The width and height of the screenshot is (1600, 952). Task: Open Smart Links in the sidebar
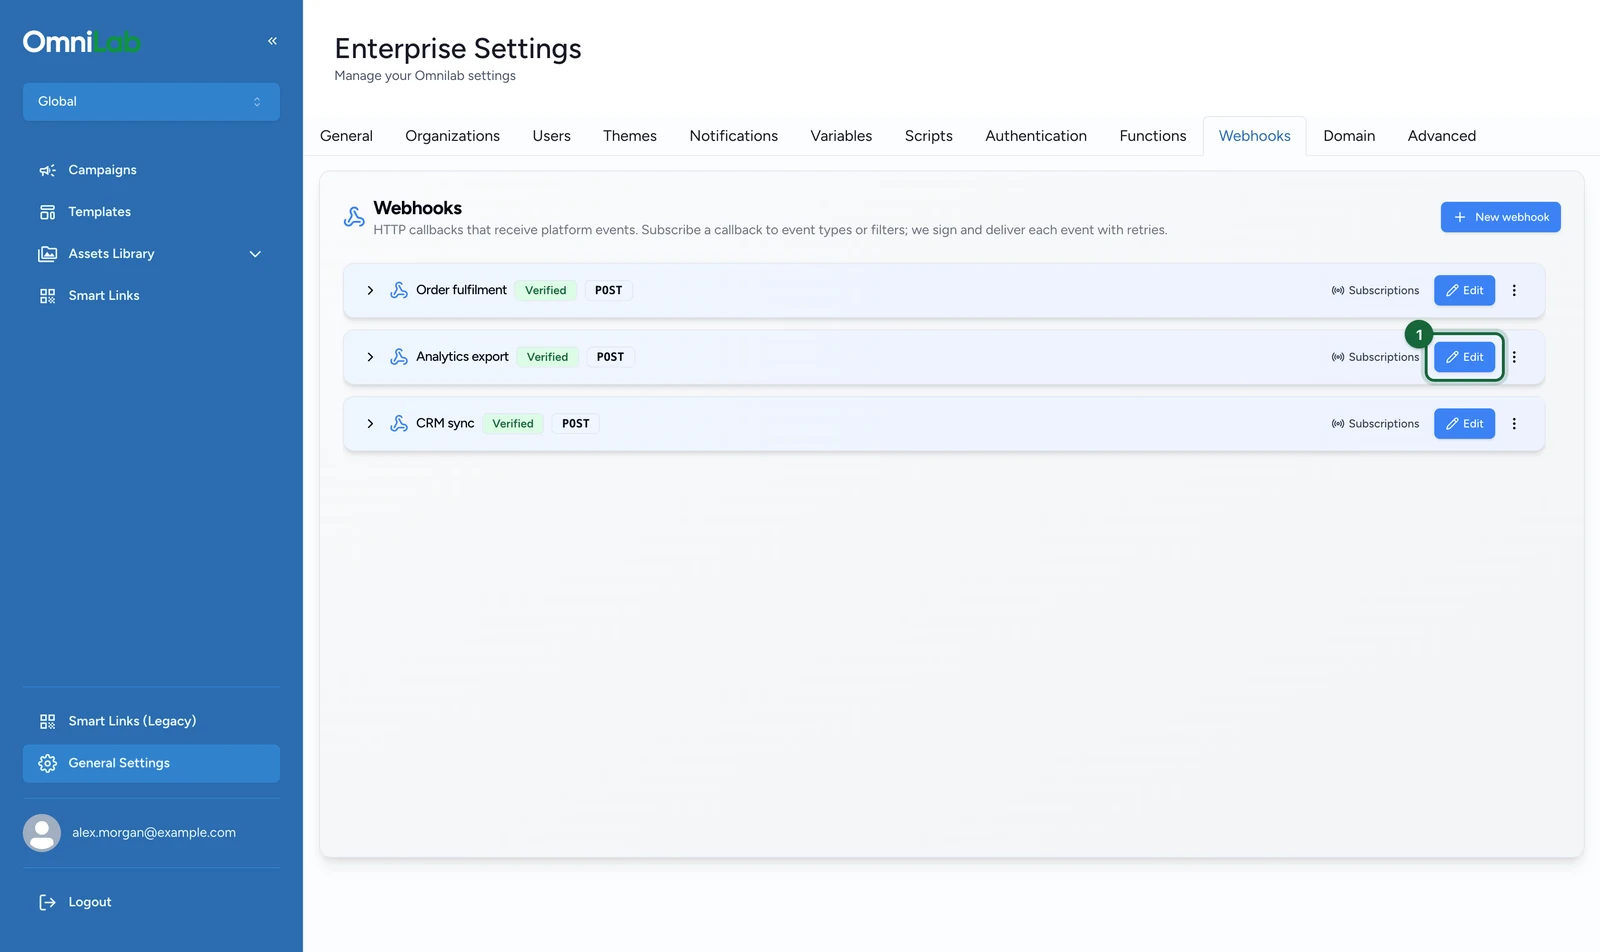[x=151, y=296]
